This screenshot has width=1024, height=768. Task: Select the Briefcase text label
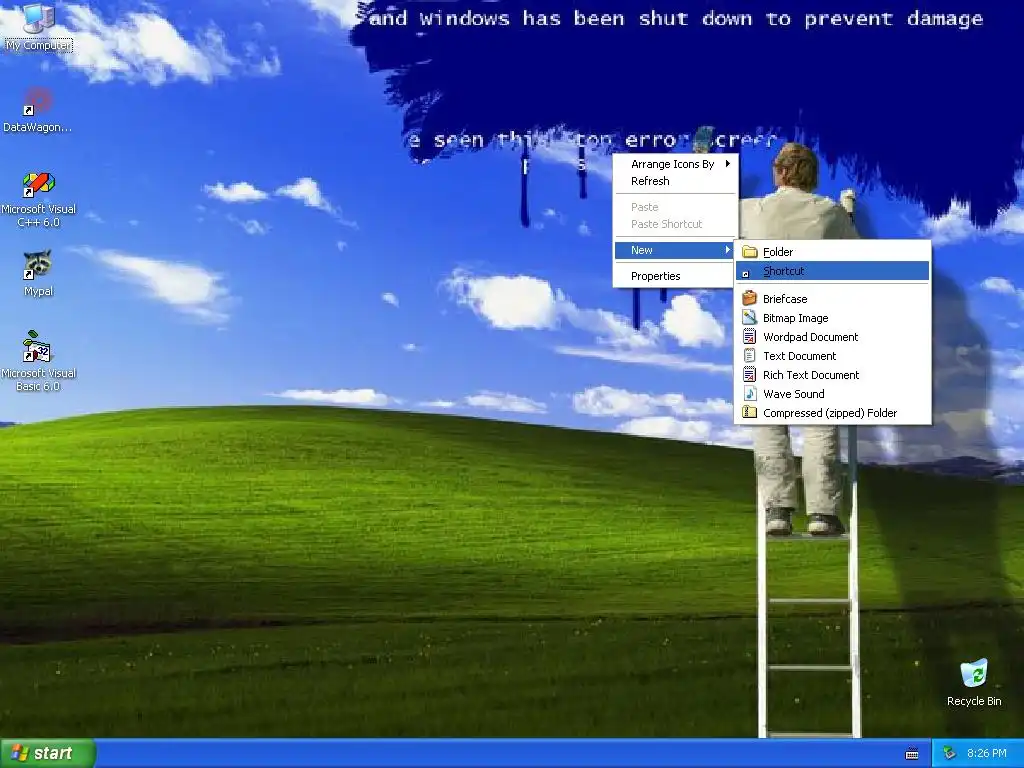point(785,299)
